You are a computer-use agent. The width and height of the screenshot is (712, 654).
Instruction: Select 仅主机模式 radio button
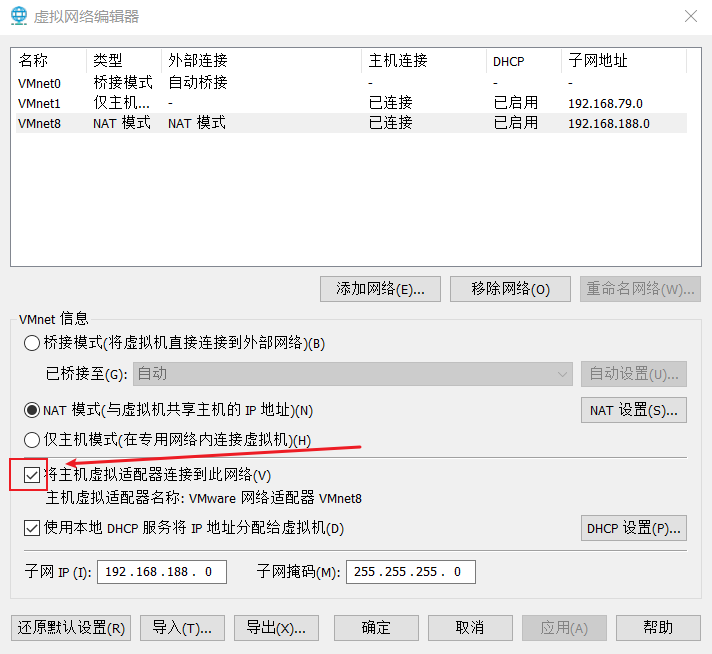tap(32, 440)
